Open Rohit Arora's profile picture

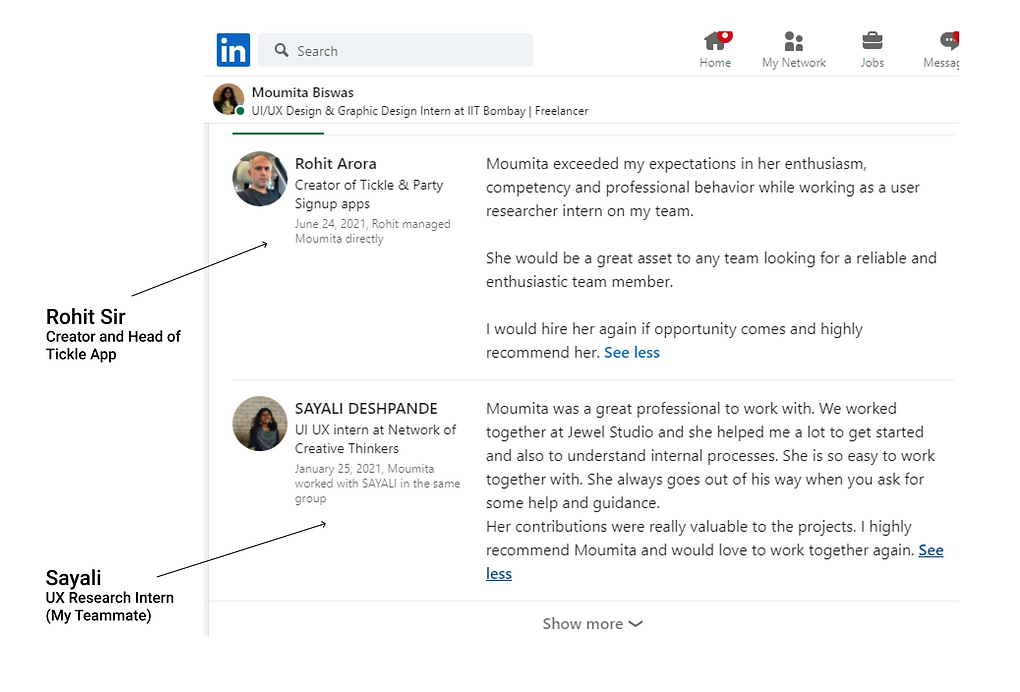(260, 179)
